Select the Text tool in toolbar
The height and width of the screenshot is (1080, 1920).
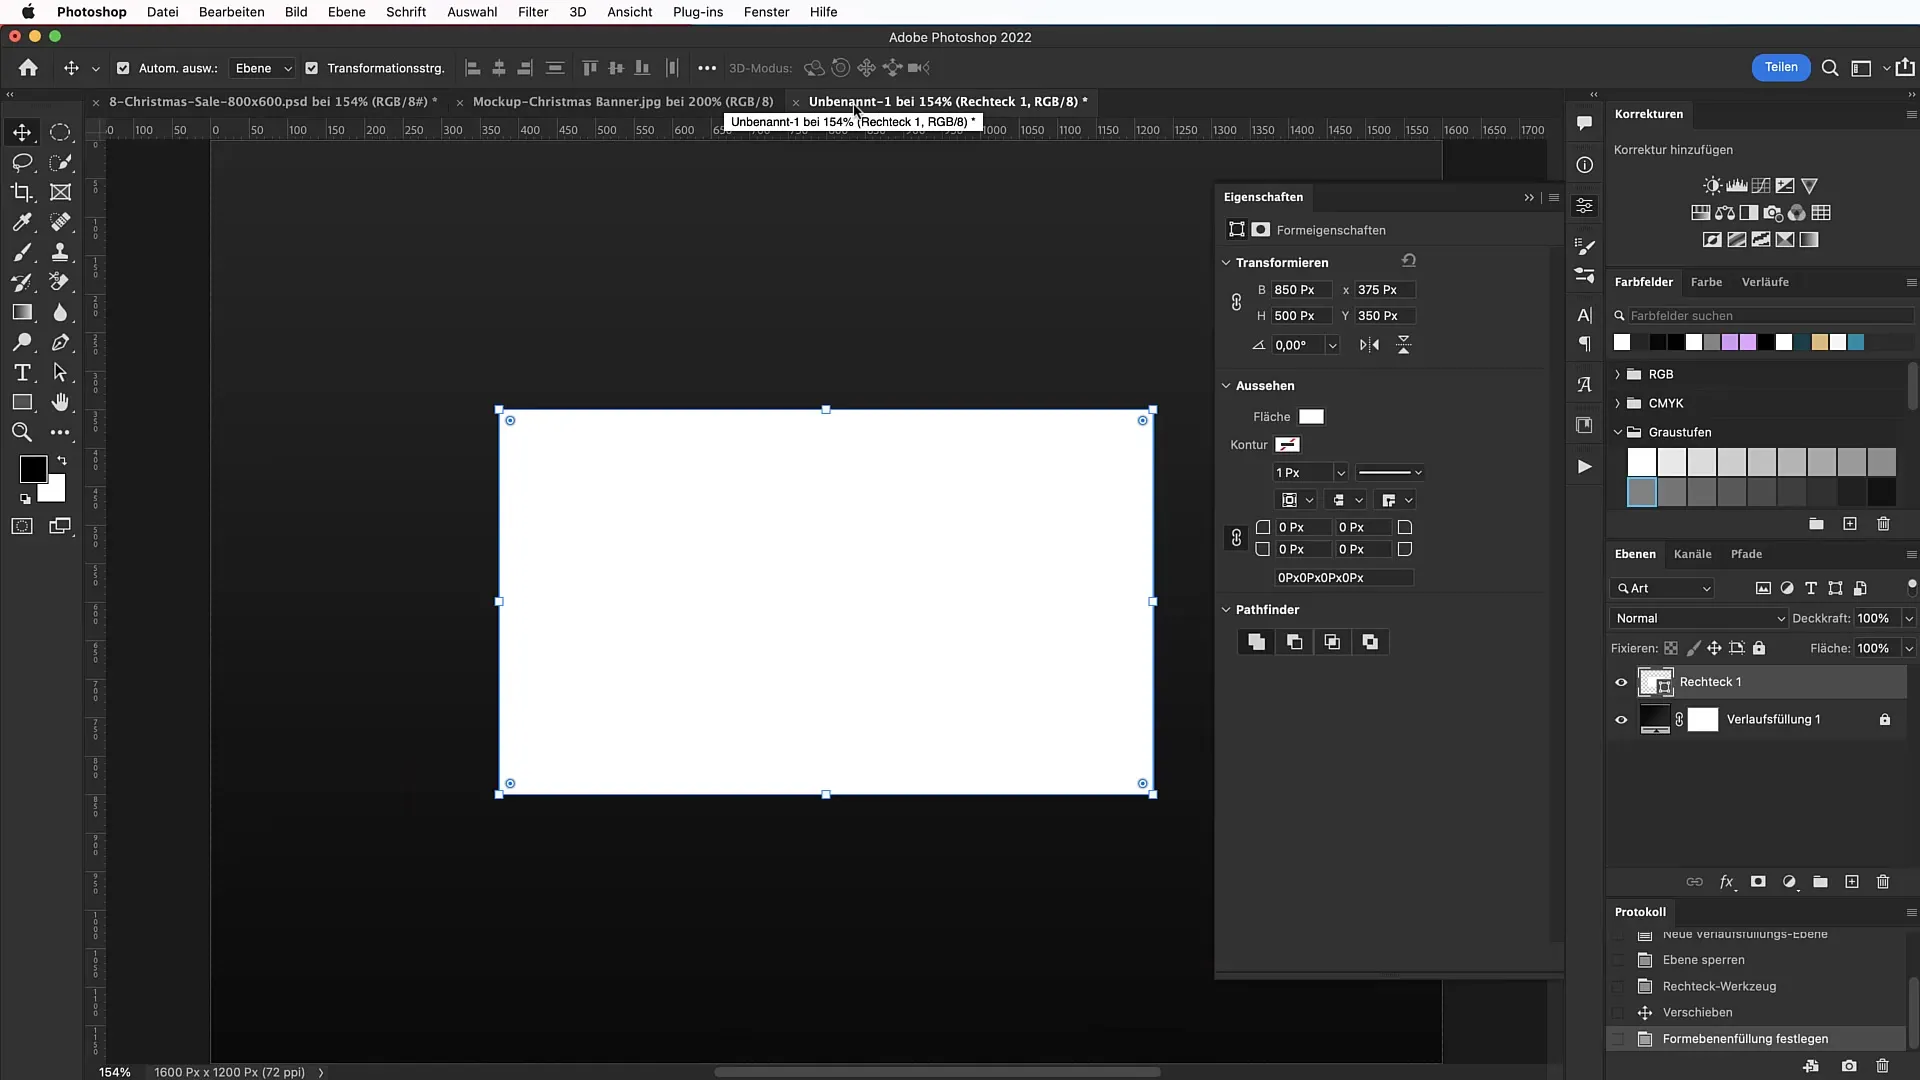click(x=21, y=373)
